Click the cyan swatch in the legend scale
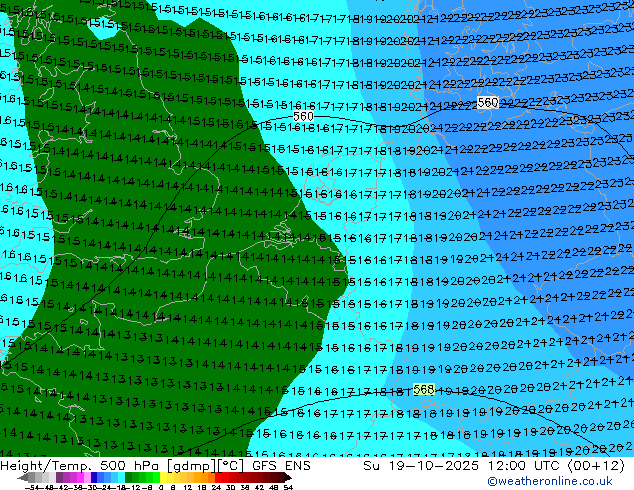 (x=121, y=478)
